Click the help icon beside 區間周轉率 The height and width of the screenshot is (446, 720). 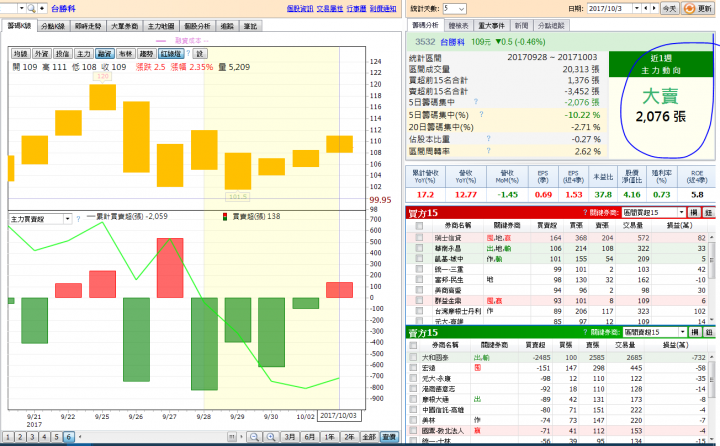coord(489,150)
